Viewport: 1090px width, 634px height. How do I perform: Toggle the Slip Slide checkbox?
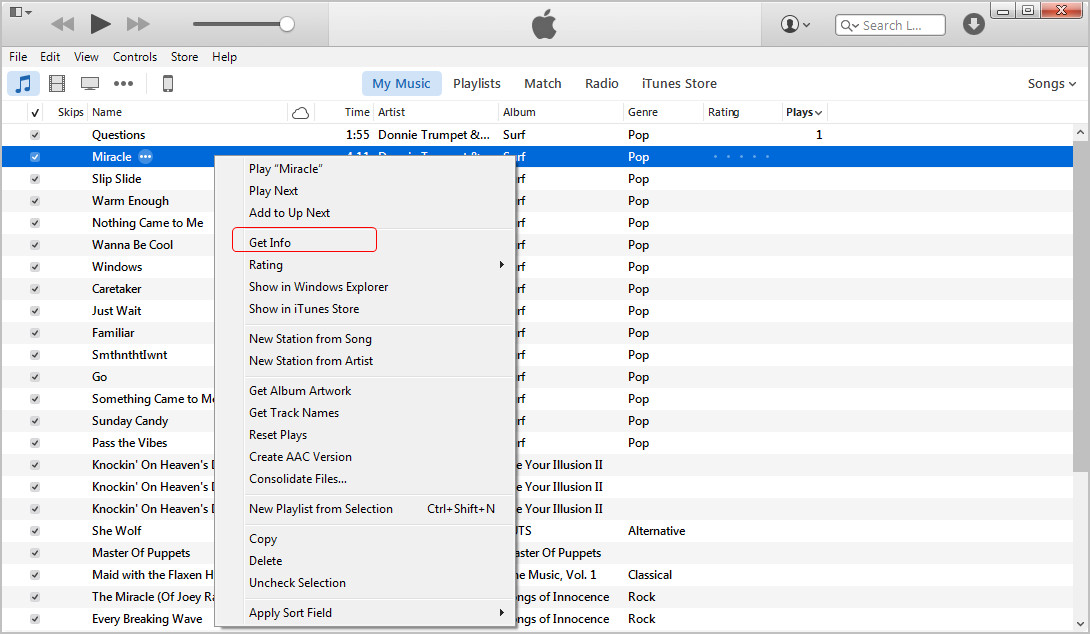[35, 179]
